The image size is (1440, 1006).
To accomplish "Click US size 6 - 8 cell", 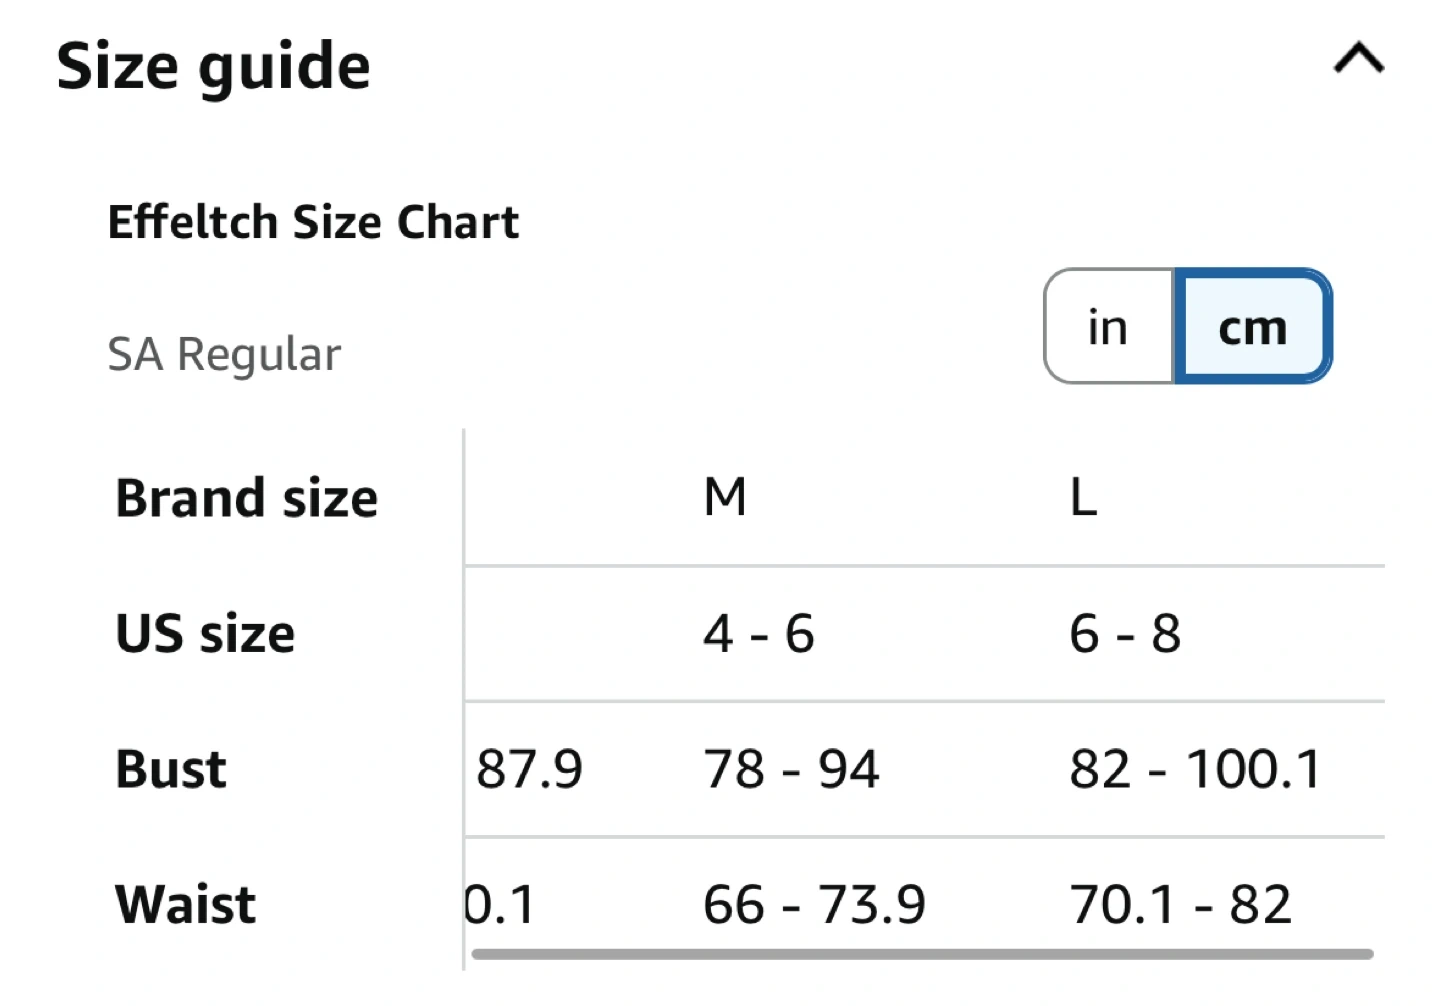I will [x=1125, y=634].
